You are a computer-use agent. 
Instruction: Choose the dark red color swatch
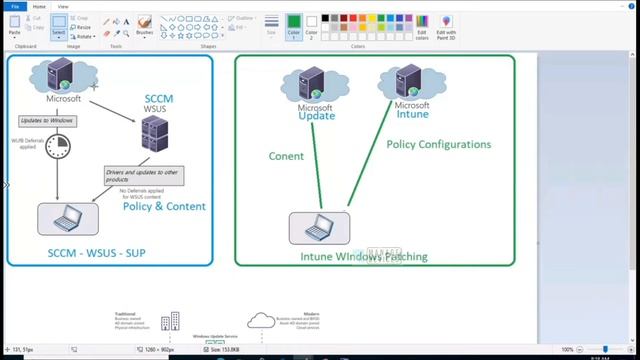344,18
